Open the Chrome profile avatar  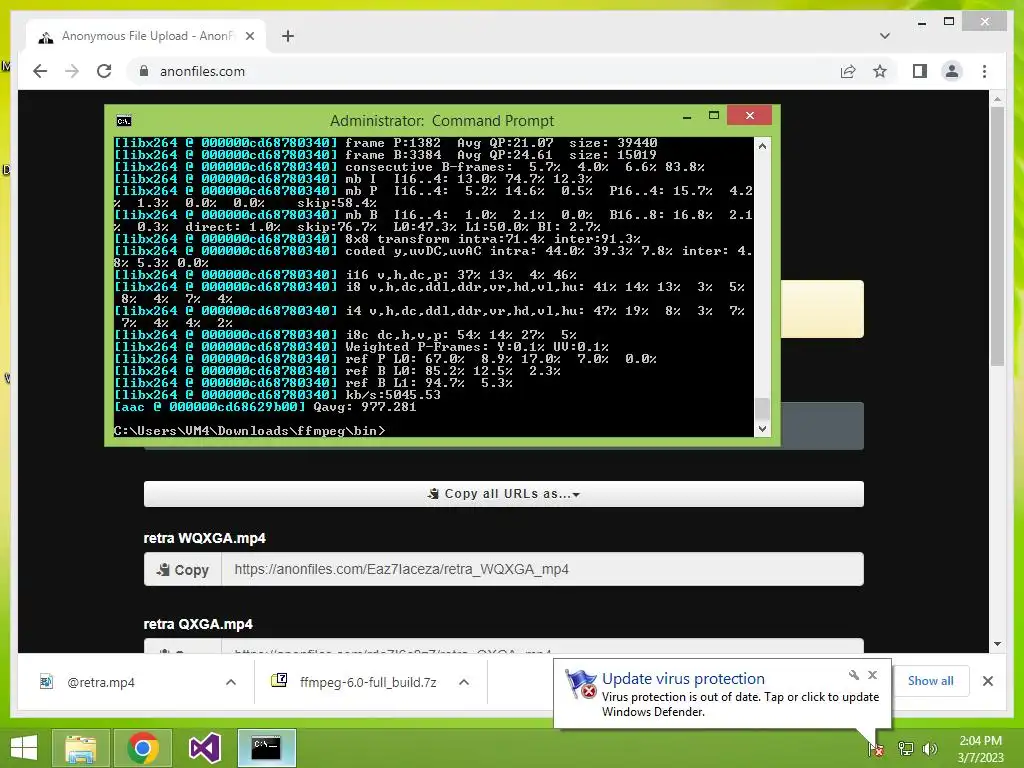[952, 71]
